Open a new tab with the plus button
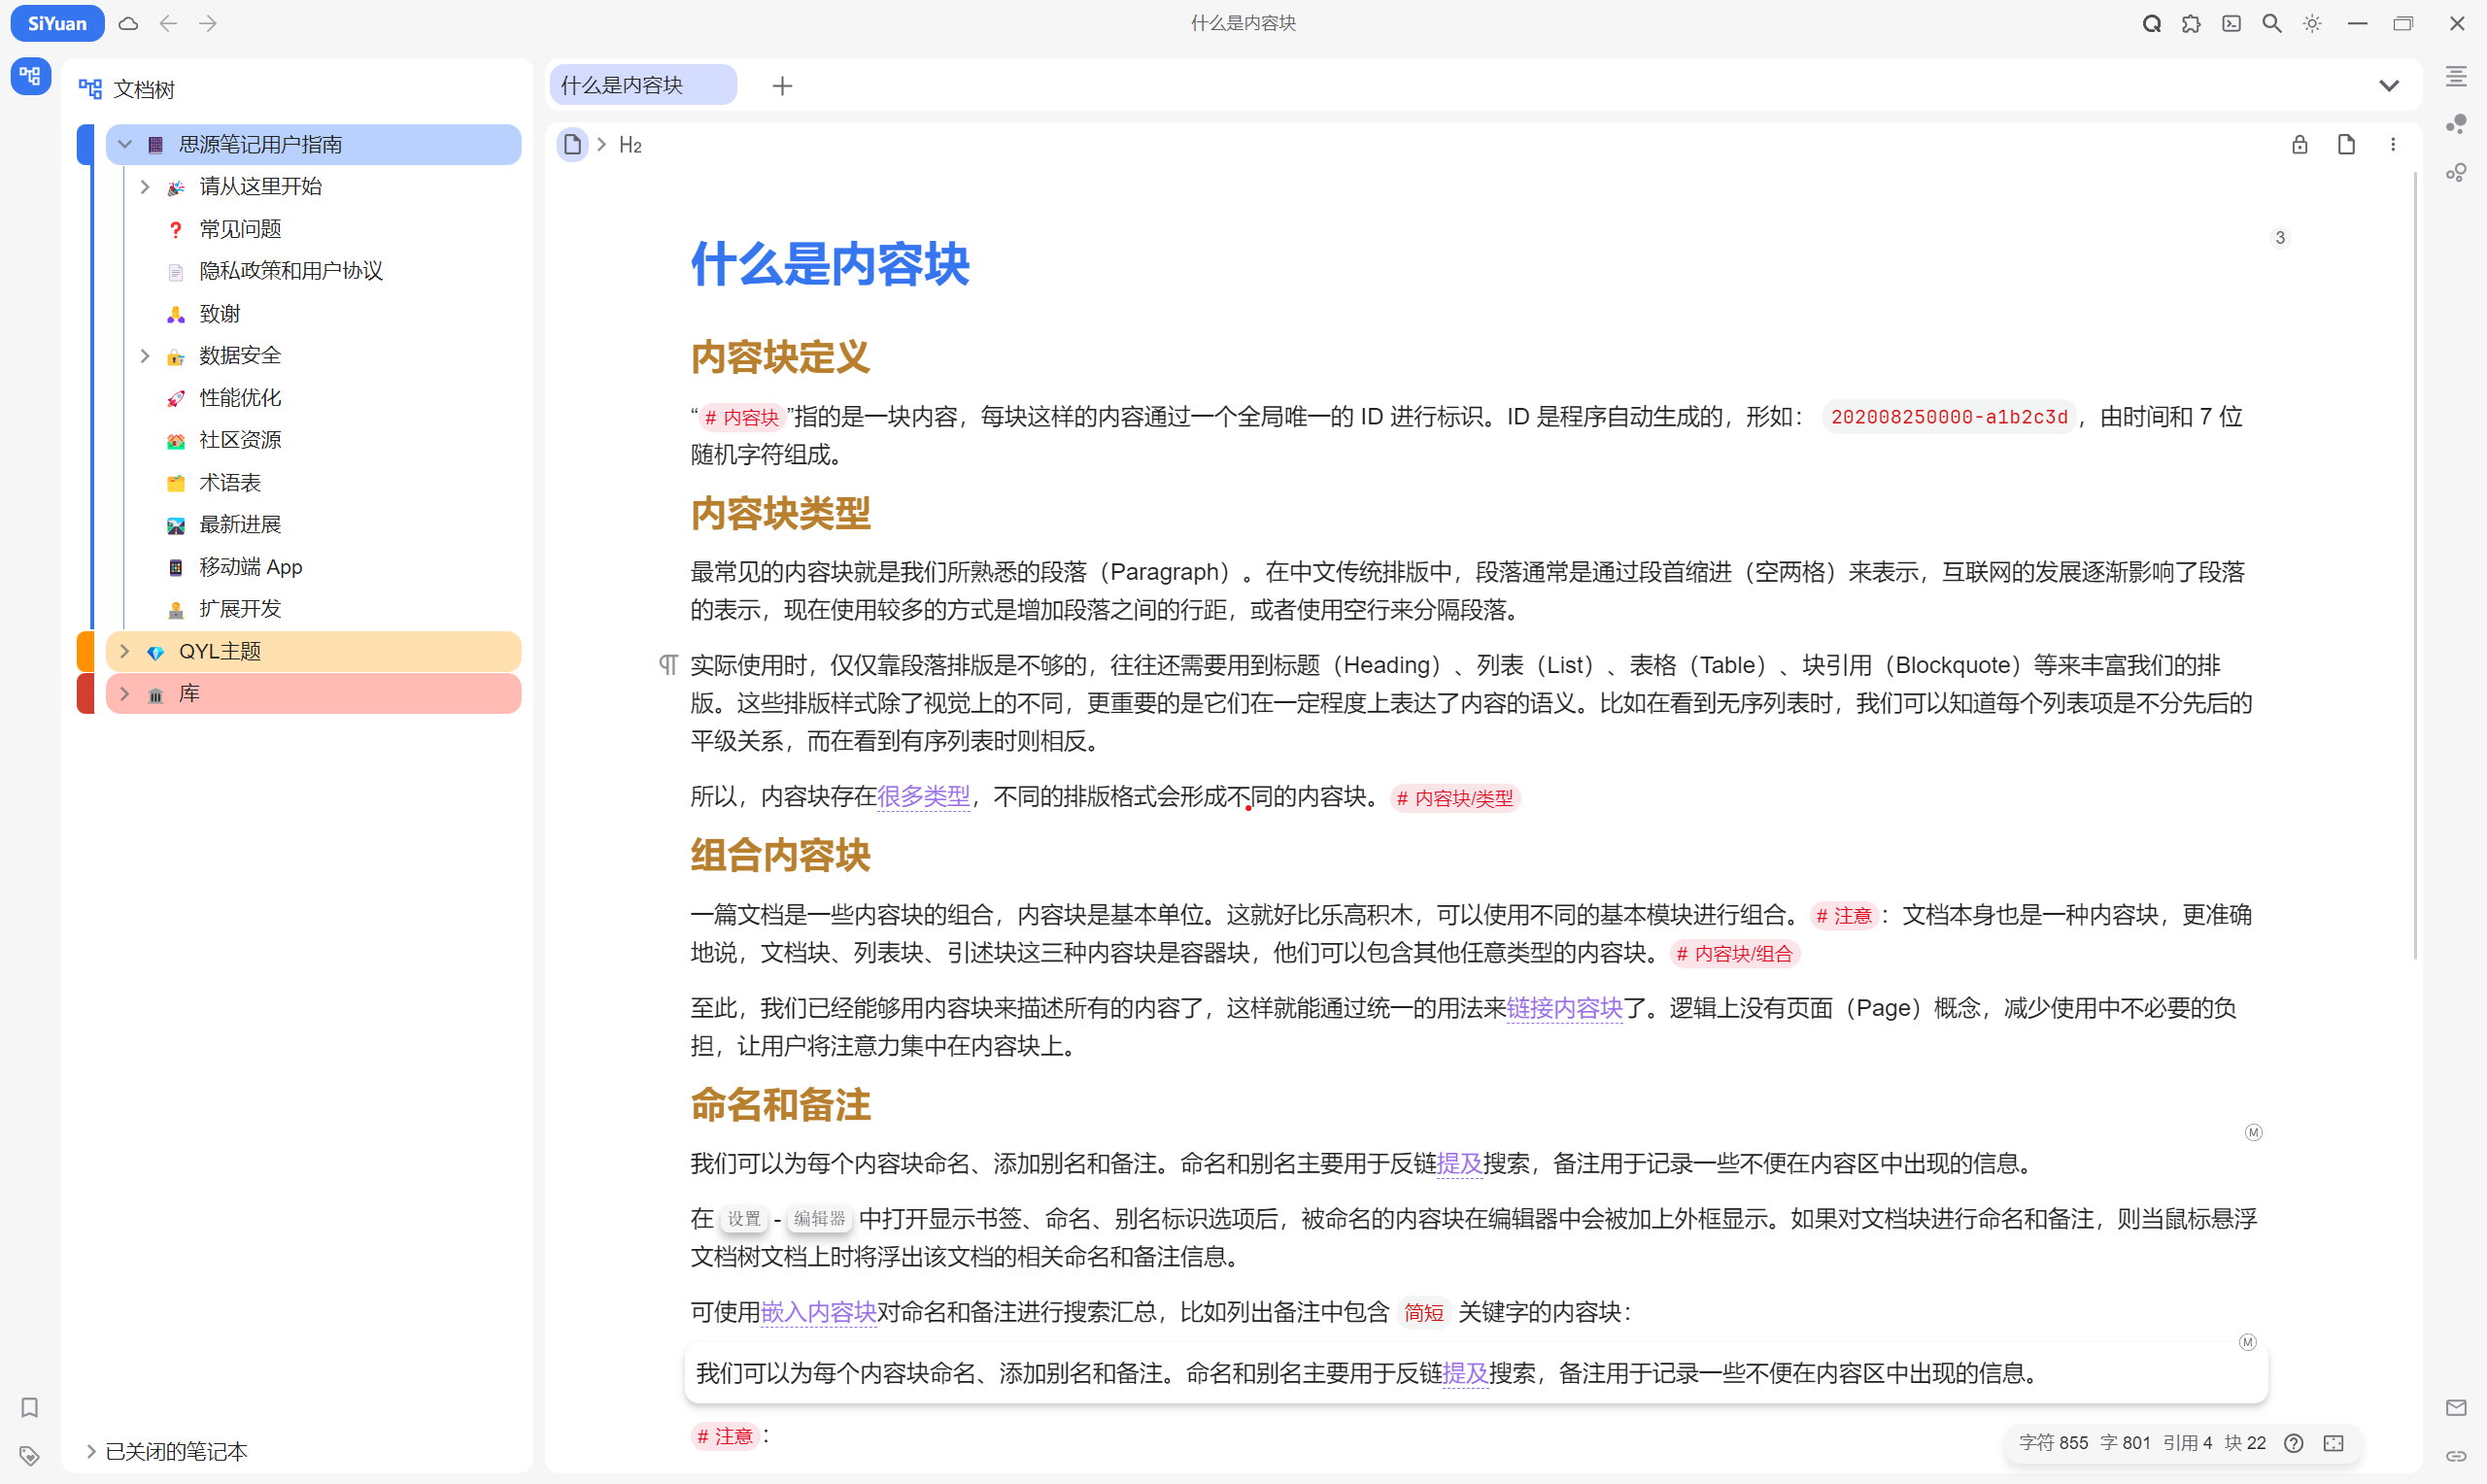2487x1484 pixels. tap(782, 86)
